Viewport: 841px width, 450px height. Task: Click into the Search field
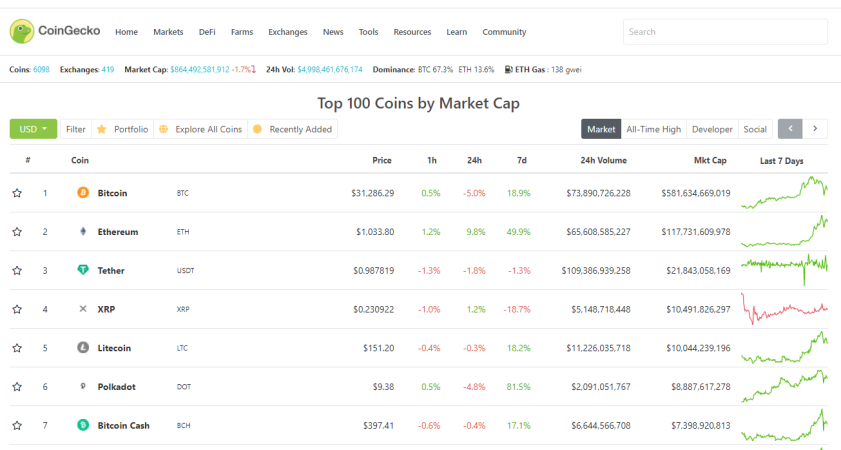pos(725,32)
